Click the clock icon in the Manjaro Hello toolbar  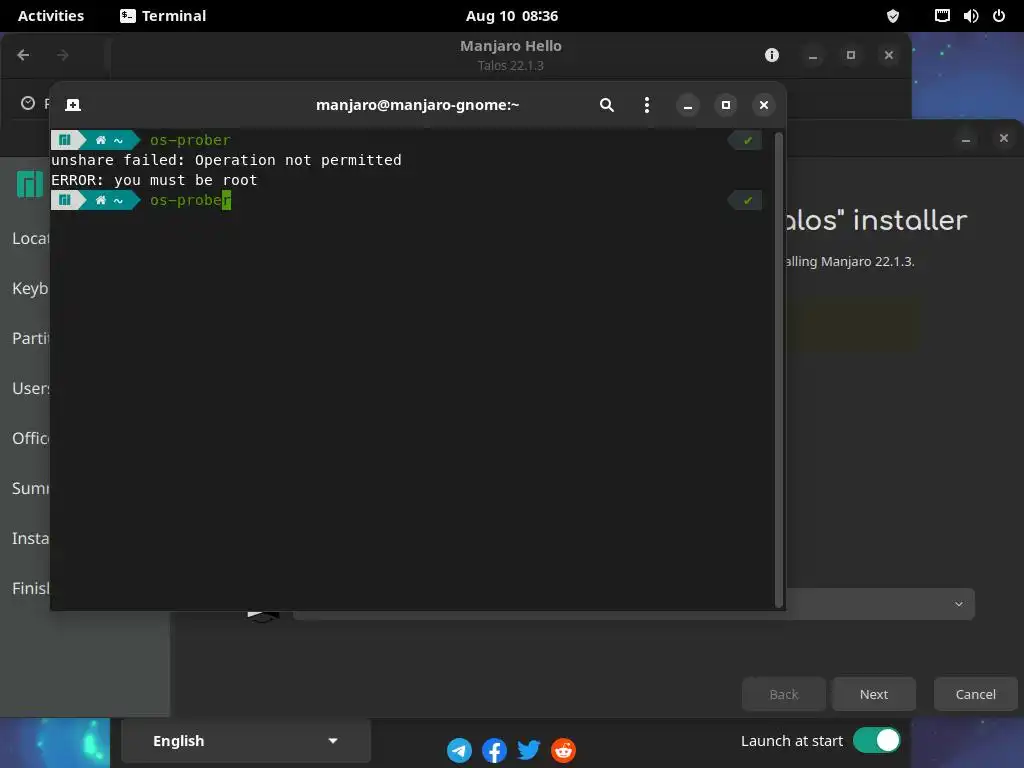click(28, 103)
